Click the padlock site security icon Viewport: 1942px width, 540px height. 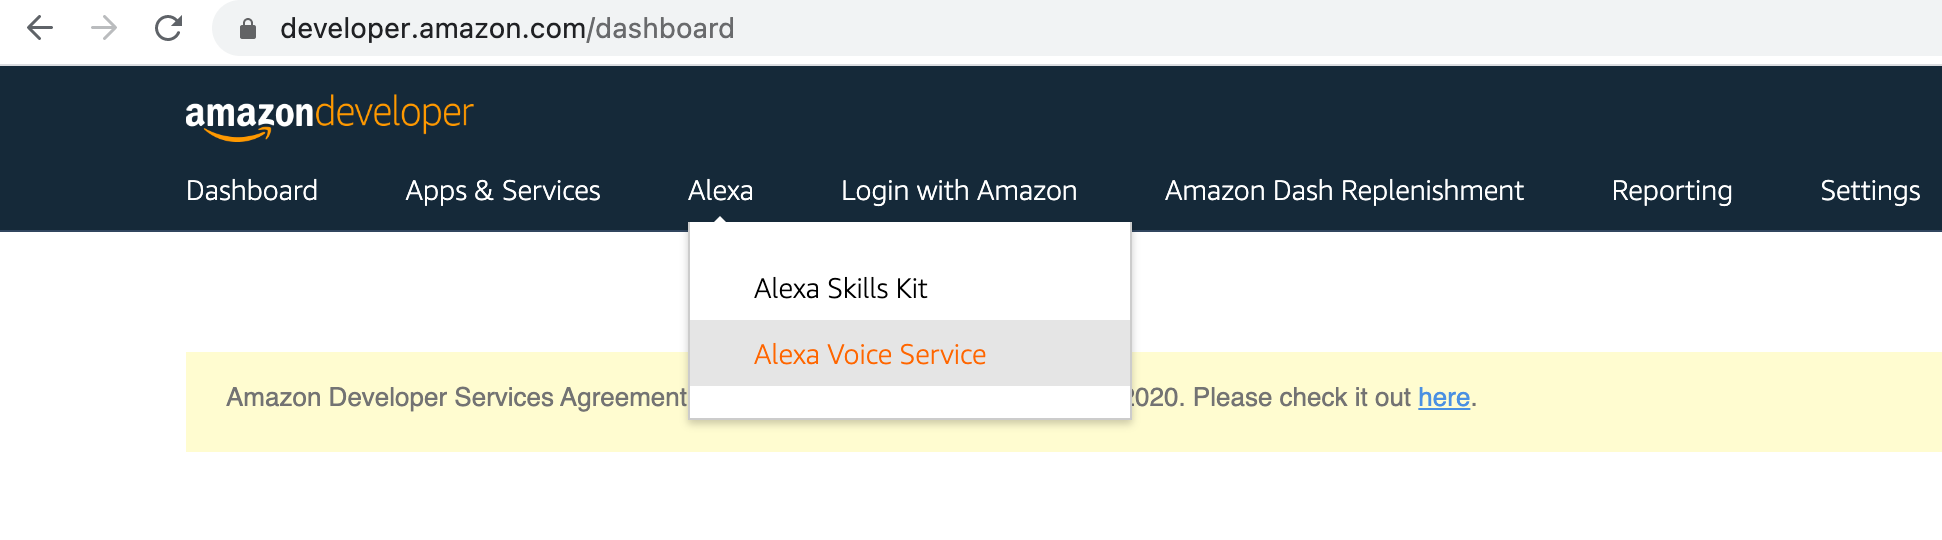[248, 29]
